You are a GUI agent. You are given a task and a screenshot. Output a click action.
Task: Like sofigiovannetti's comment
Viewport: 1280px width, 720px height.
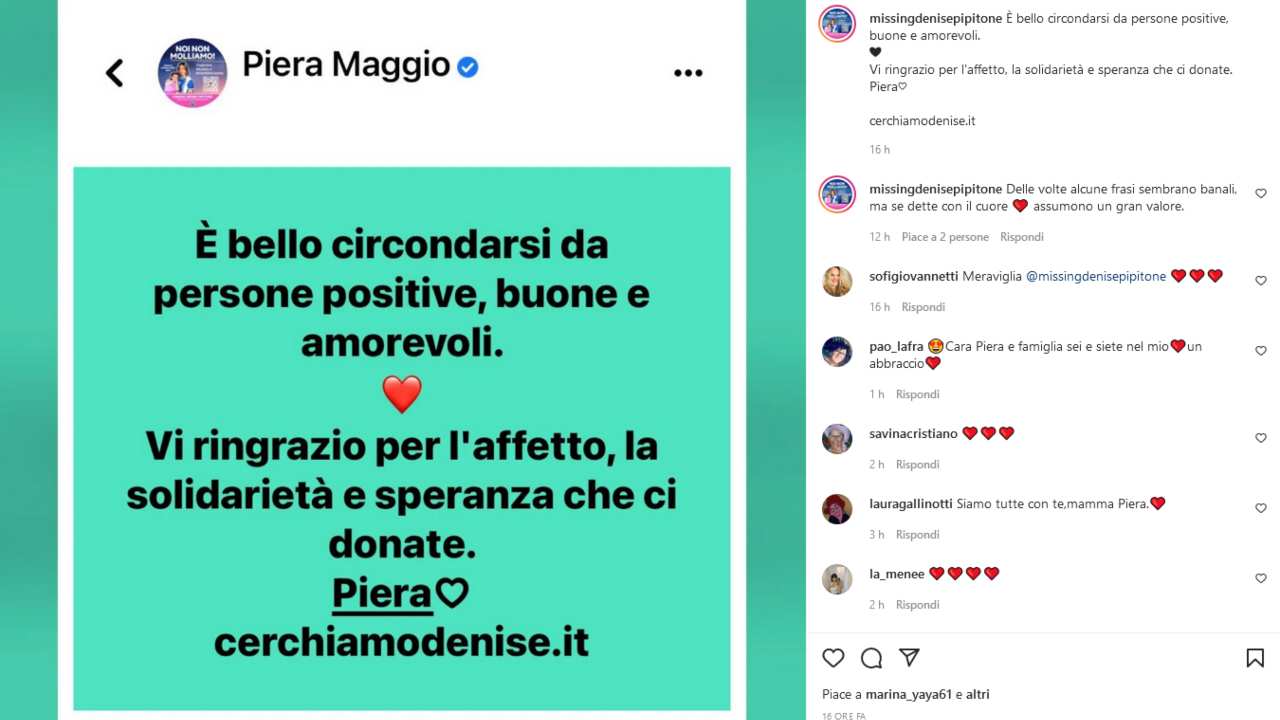(x=1260, y=281)
